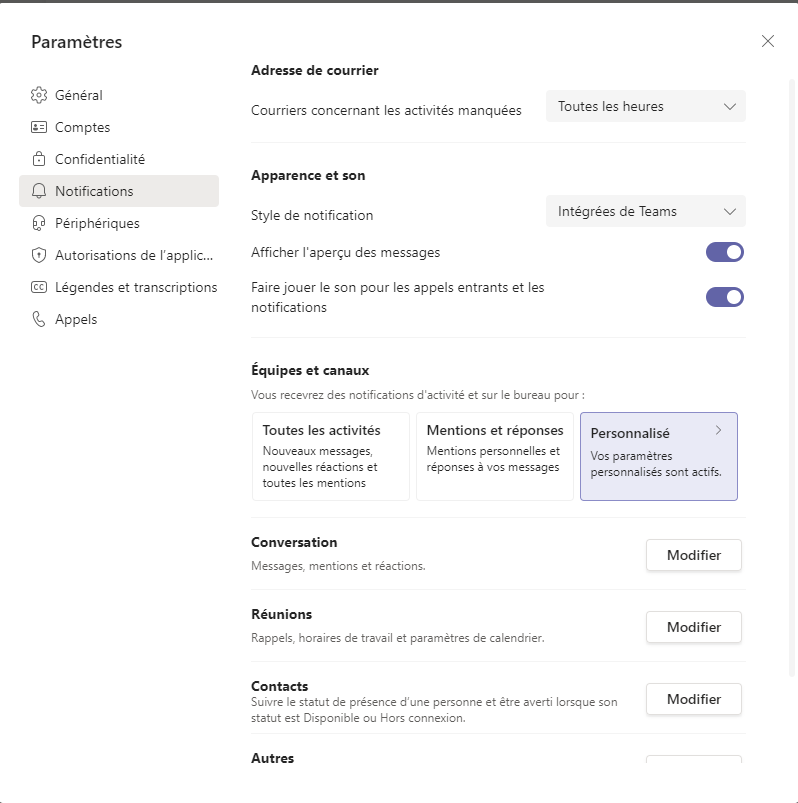
Task: Click Modifier for Réunions settings
Action: pyautogui.click(x=694, y=627)
